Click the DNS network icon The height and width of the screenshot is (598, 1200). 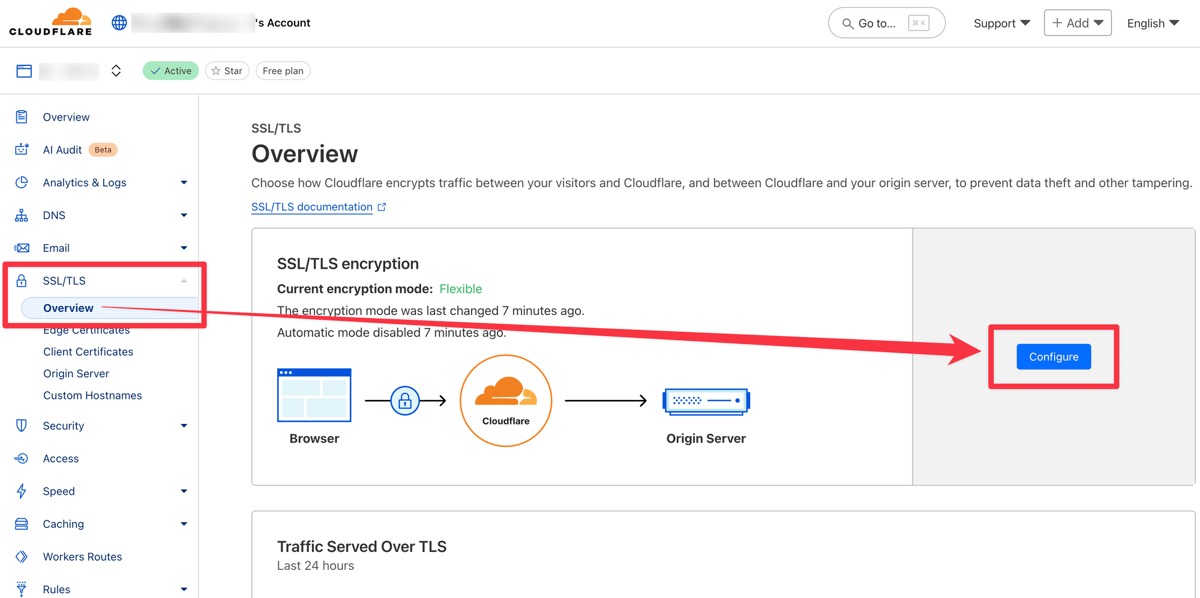pos(21,215)
